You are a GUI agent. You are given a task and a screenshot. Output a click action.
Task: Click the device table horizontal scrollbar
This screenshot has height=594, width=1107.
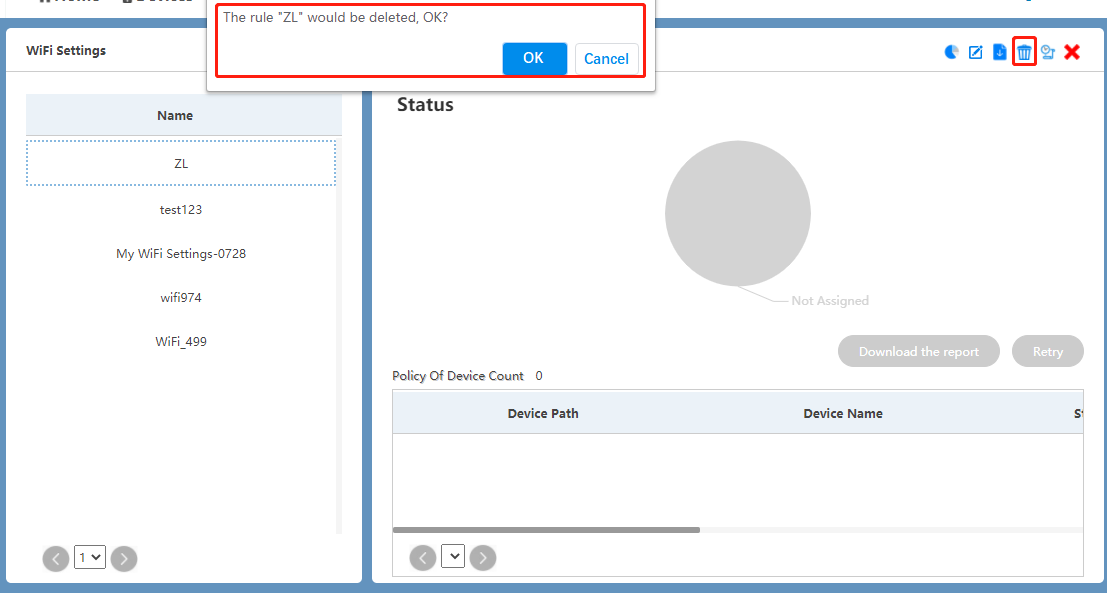(546, 530)
